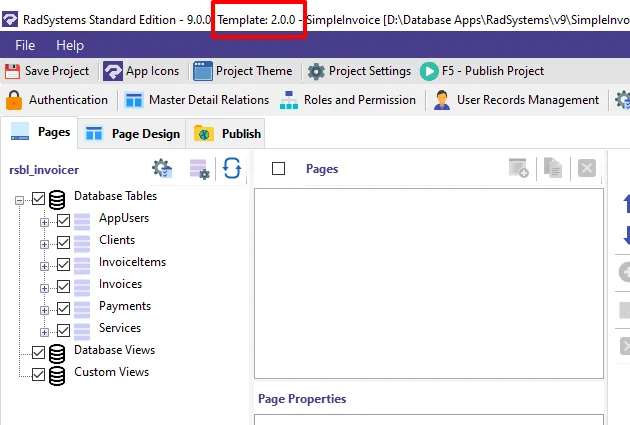Image resolution: width=630 pixels, height=425 pixels.
Task: Click the database settings gear icon beside rsbl_invoicer
Action: (162, 168)
